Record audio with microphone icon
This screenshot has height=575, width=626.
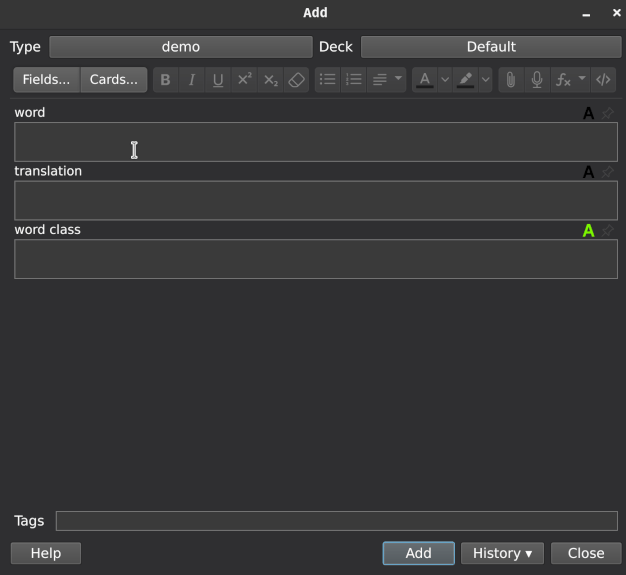click(x=537, y=80)
